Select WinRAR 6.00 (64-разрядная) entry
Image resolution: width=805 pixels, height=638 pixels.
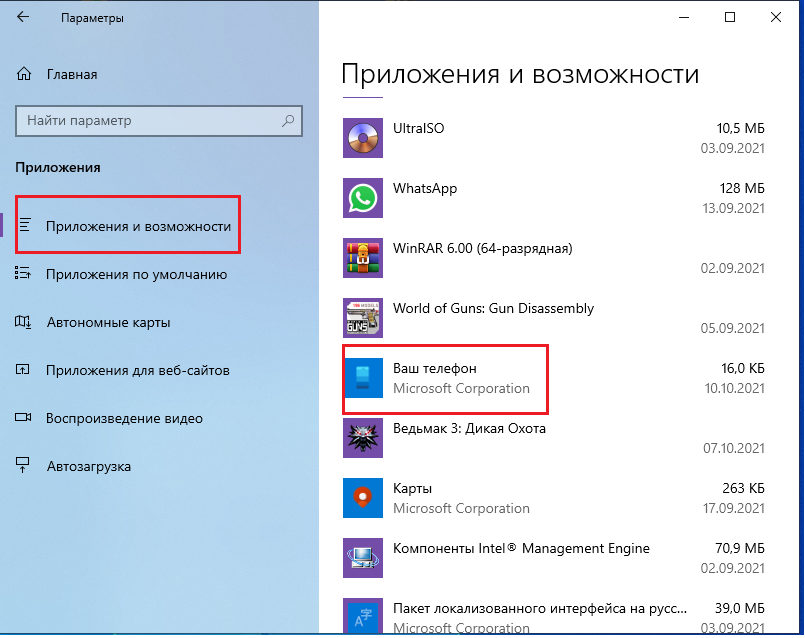483,248
